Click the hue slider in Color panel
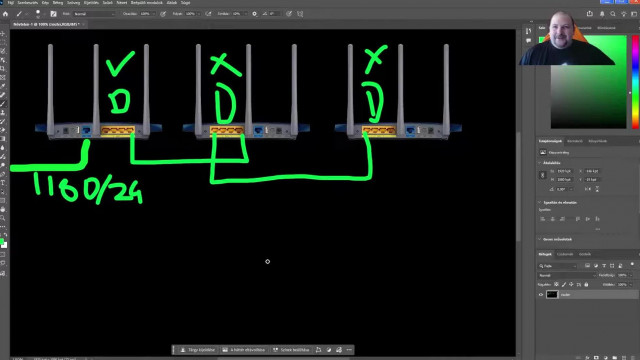The image size is (640, 360). (x=635, y=82)
